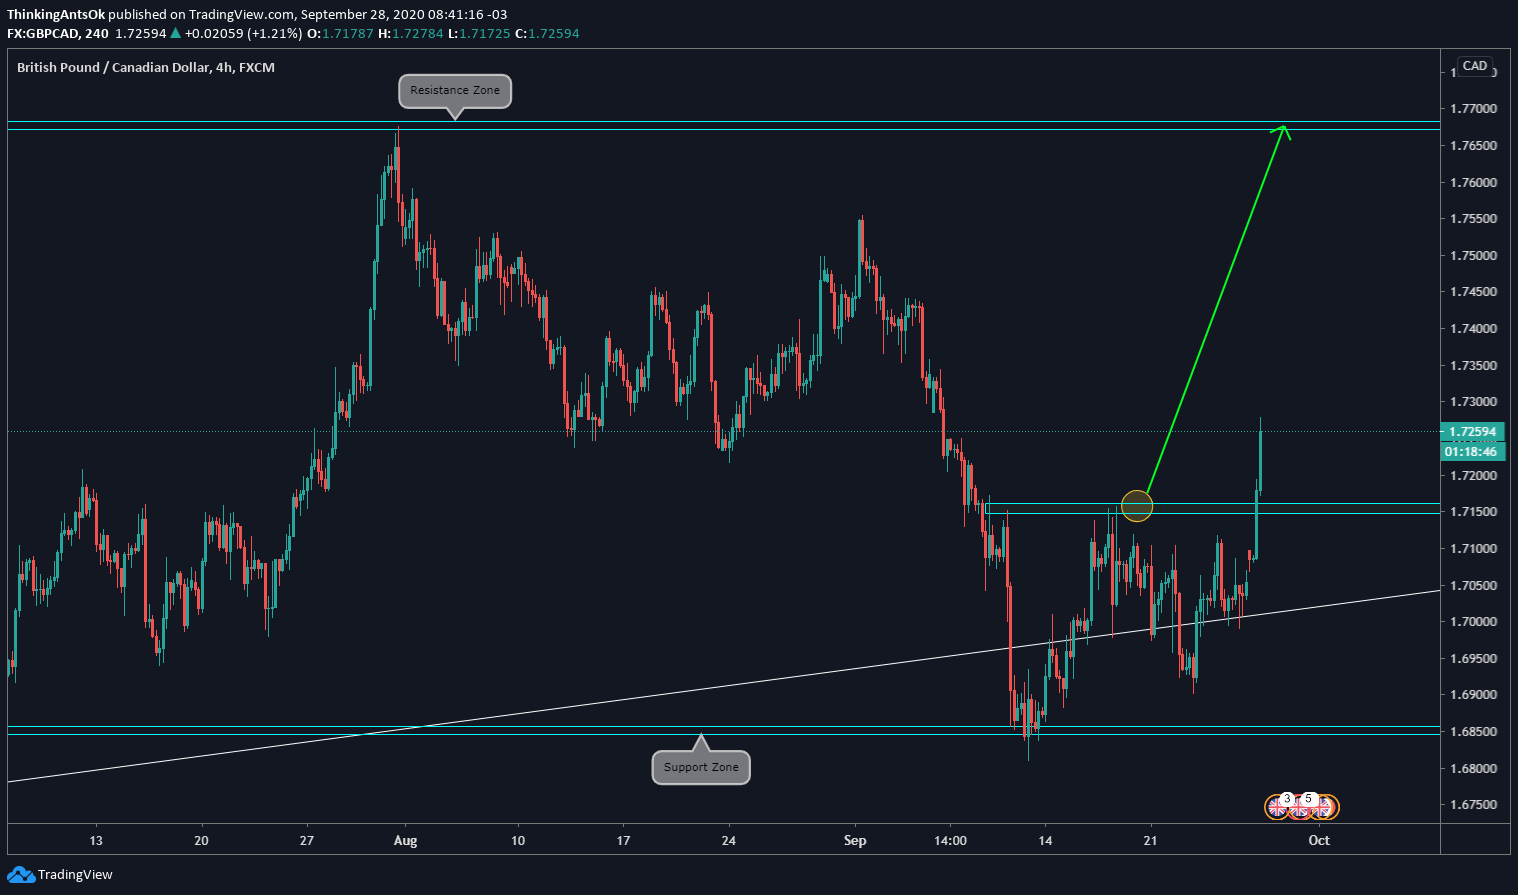Click the ThinkingAntsOk author name
Image resolution: width=1518 pixels, height=895 pixels.
[56, 15]
